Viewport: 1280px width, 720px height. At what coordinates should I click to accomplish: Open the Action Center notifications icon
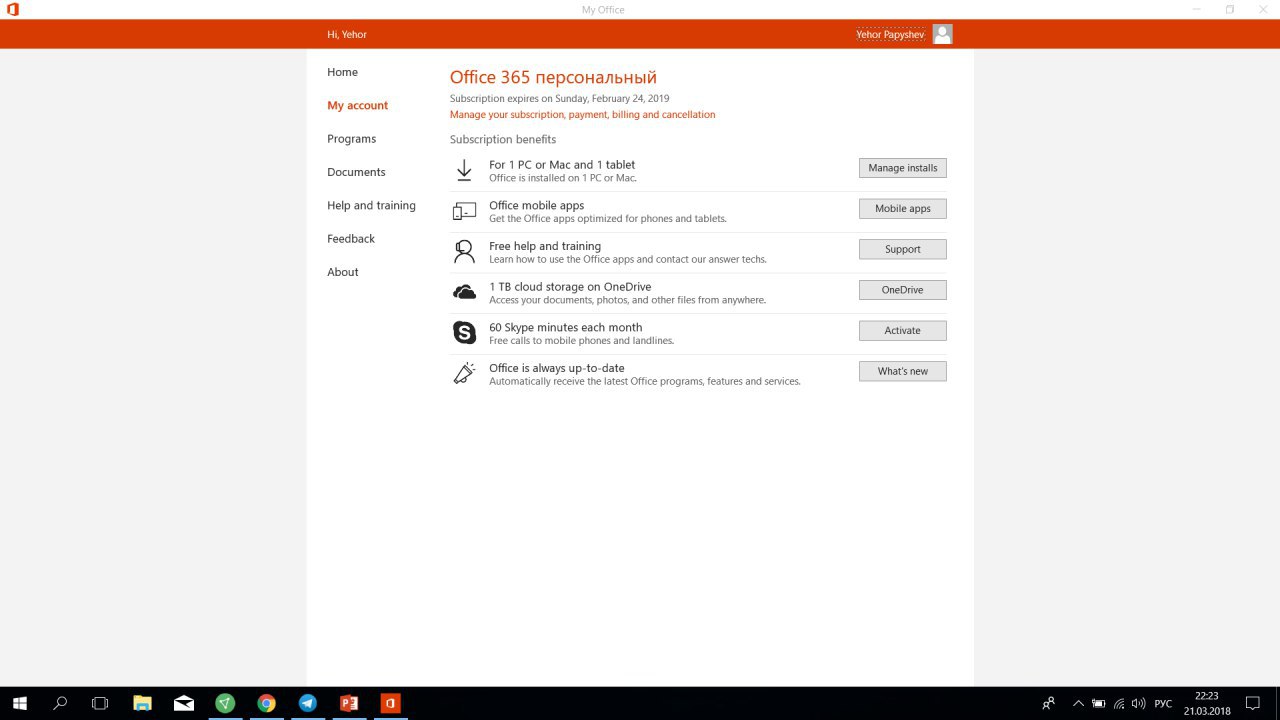tap(1252, 703)
